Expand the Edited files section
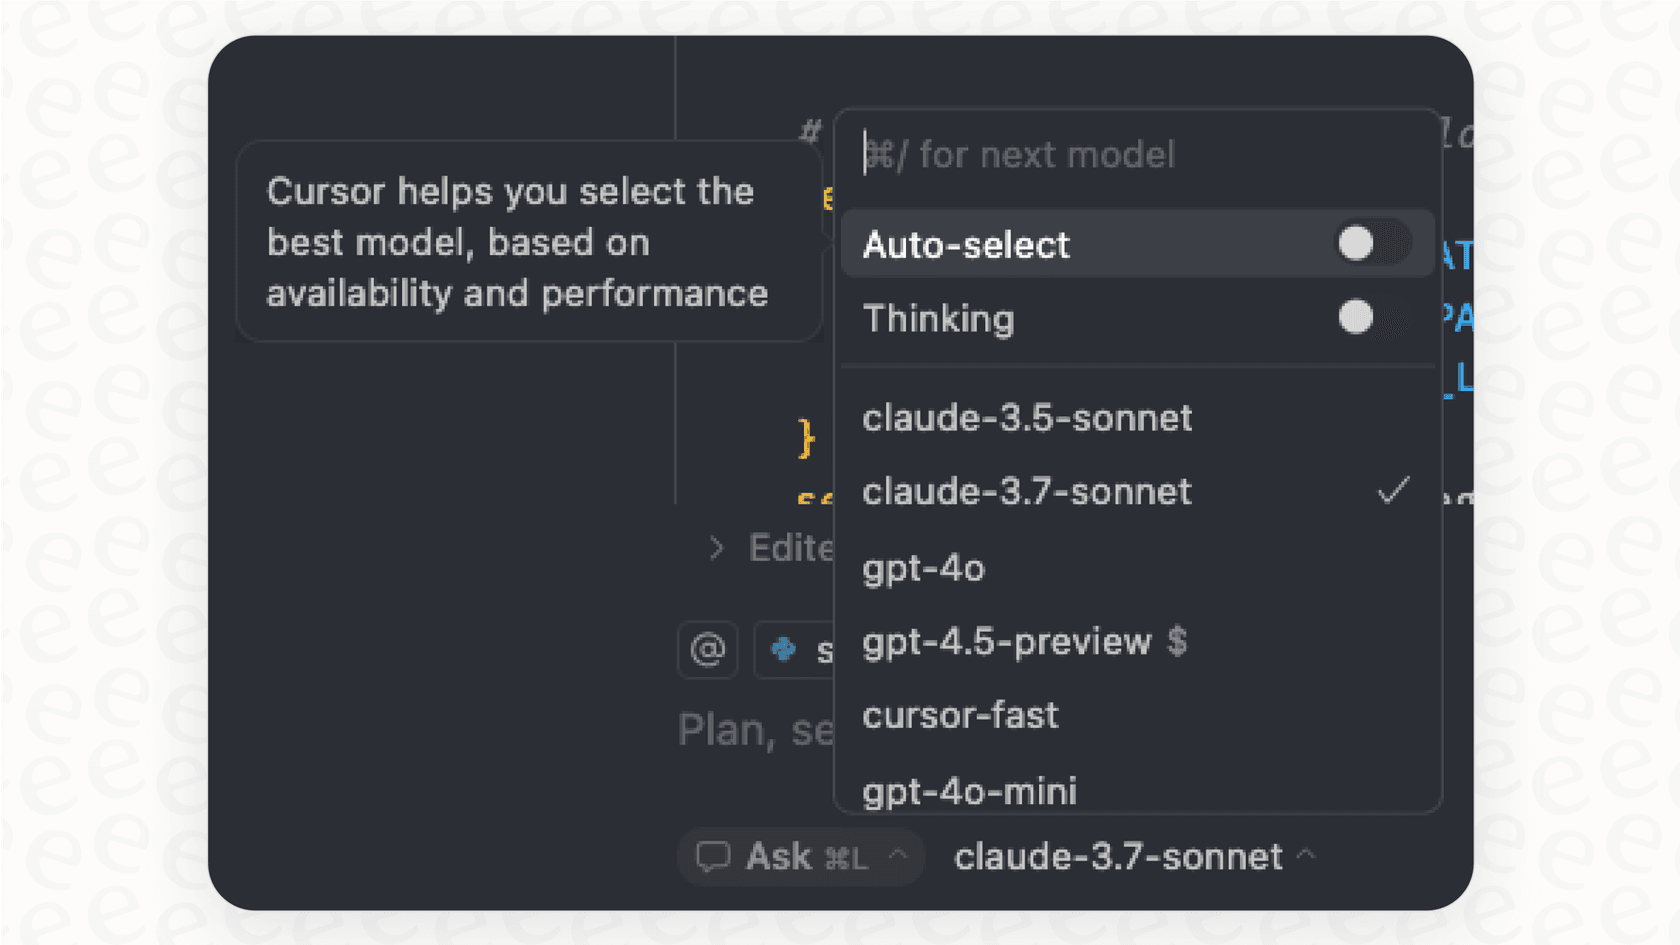1680x945 pixels. click(716, 548)
